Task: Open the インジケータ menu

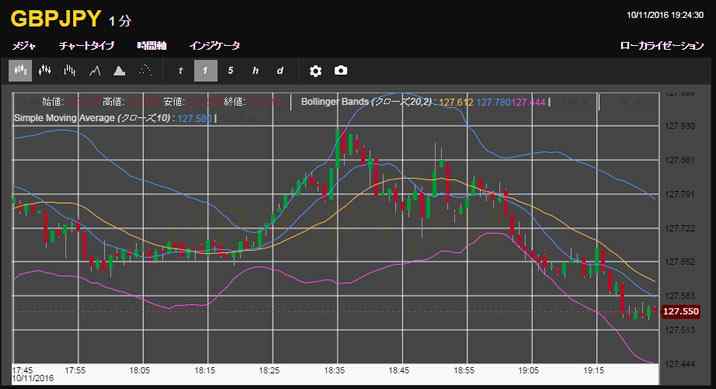Action: pos(215,46)
